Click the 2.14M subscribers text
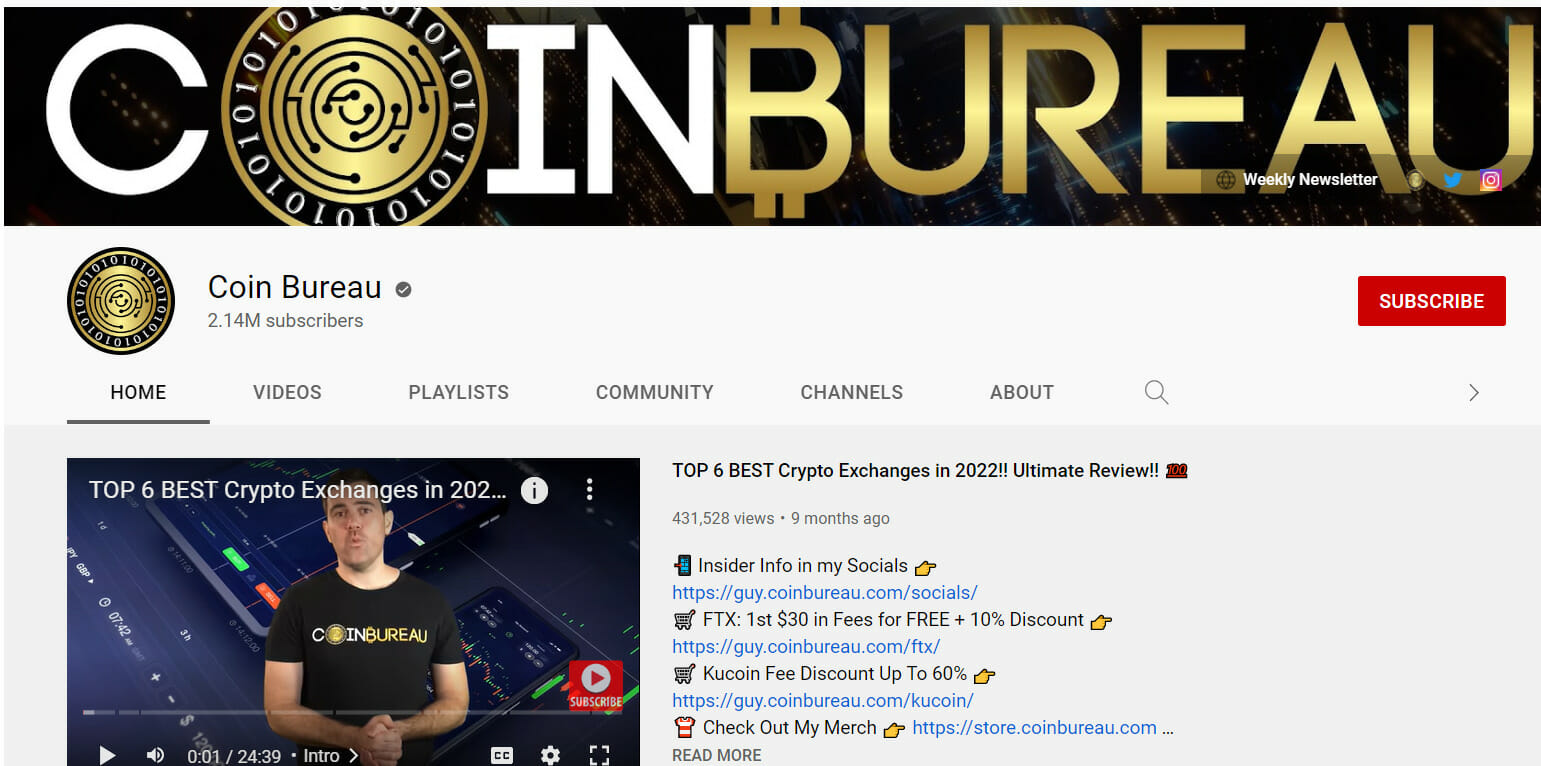Screen dimensions: 1541x766 pyautogui.click(x=285, y=321)
